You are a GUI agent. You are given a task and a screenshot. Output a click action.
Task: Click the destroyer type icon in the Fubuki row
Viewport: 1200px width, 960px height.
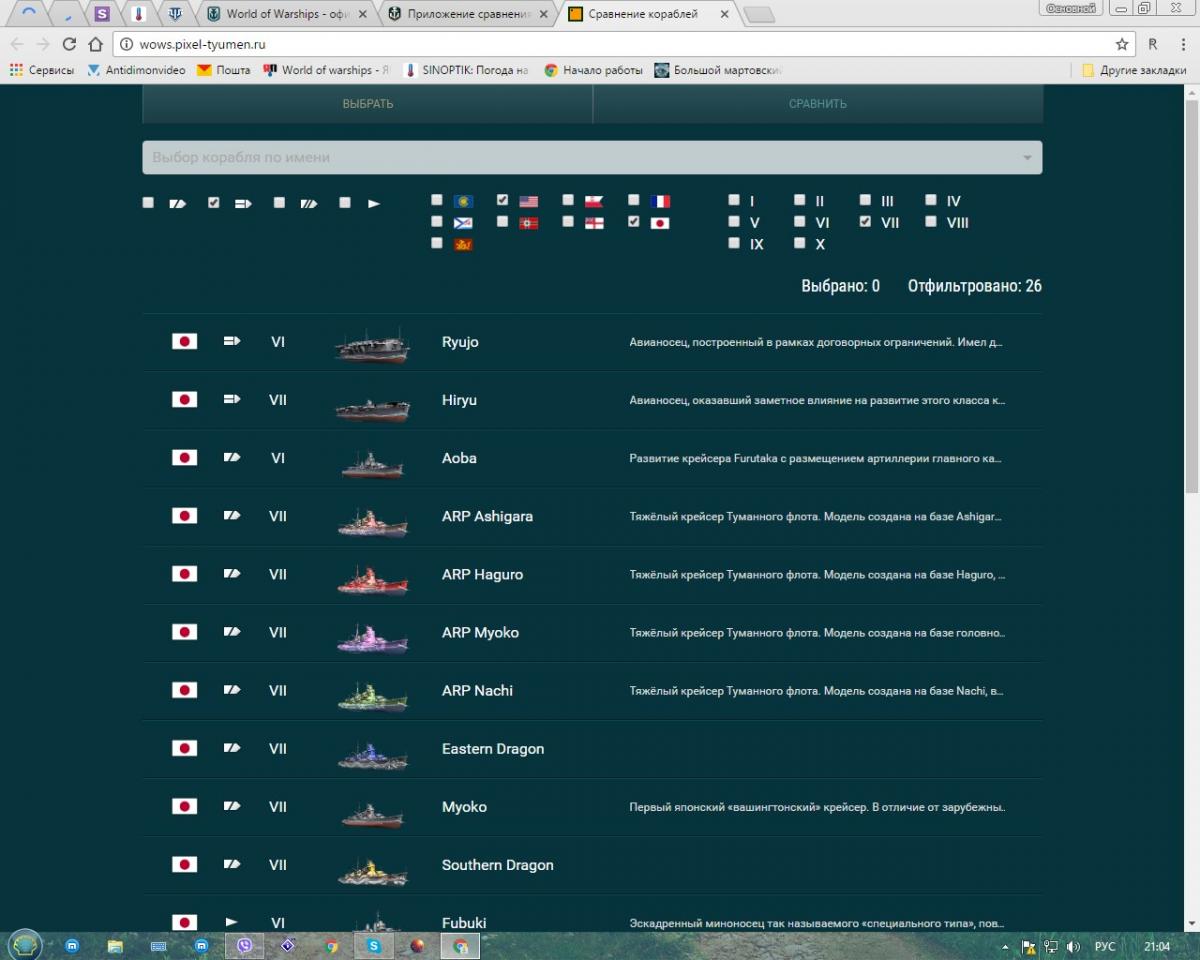point(231,922)
